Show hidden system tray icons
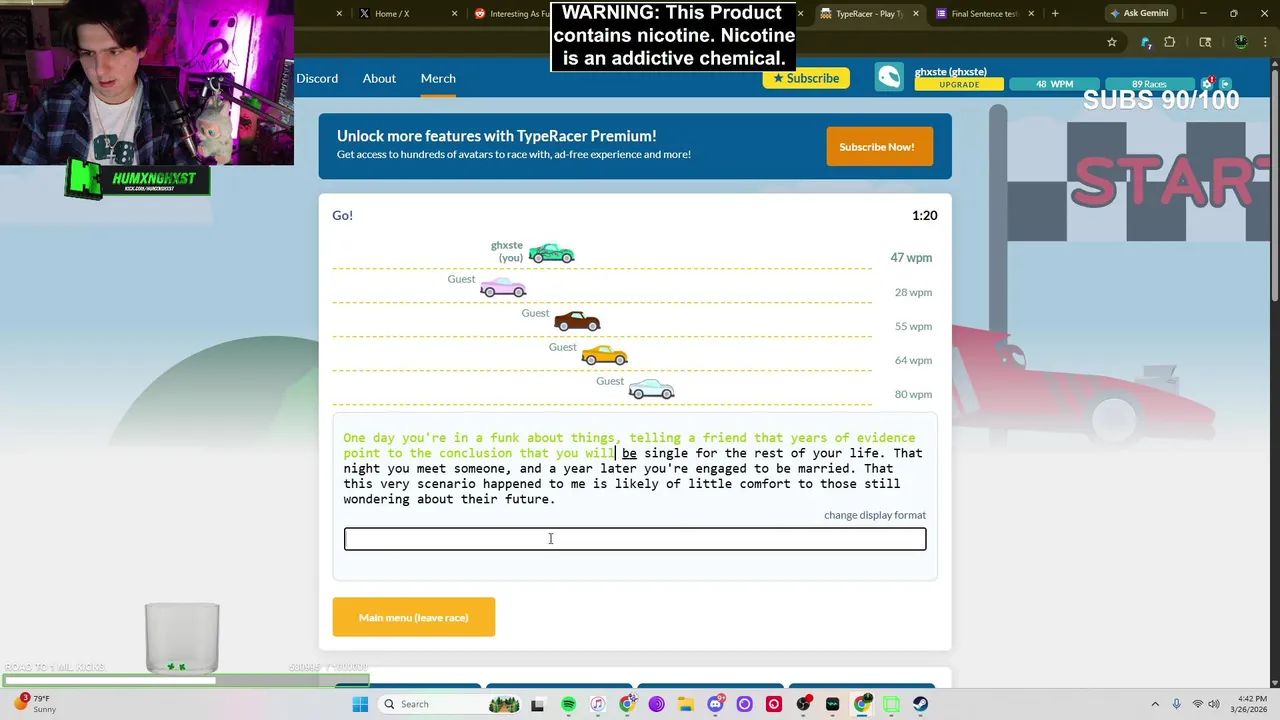Screen dimensions: 1280x720 click(x=1155, y=704)
